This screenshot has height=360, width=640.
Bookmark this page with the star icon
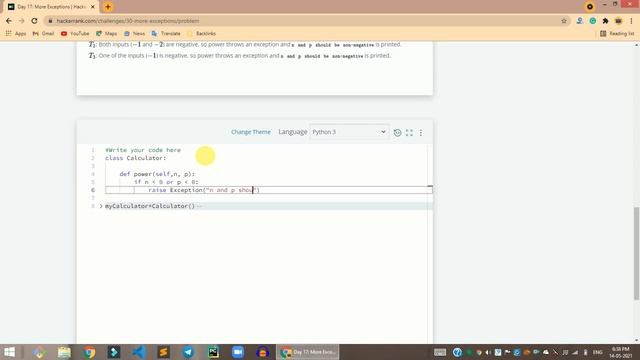pyautogui.click(x=564, y=21)
